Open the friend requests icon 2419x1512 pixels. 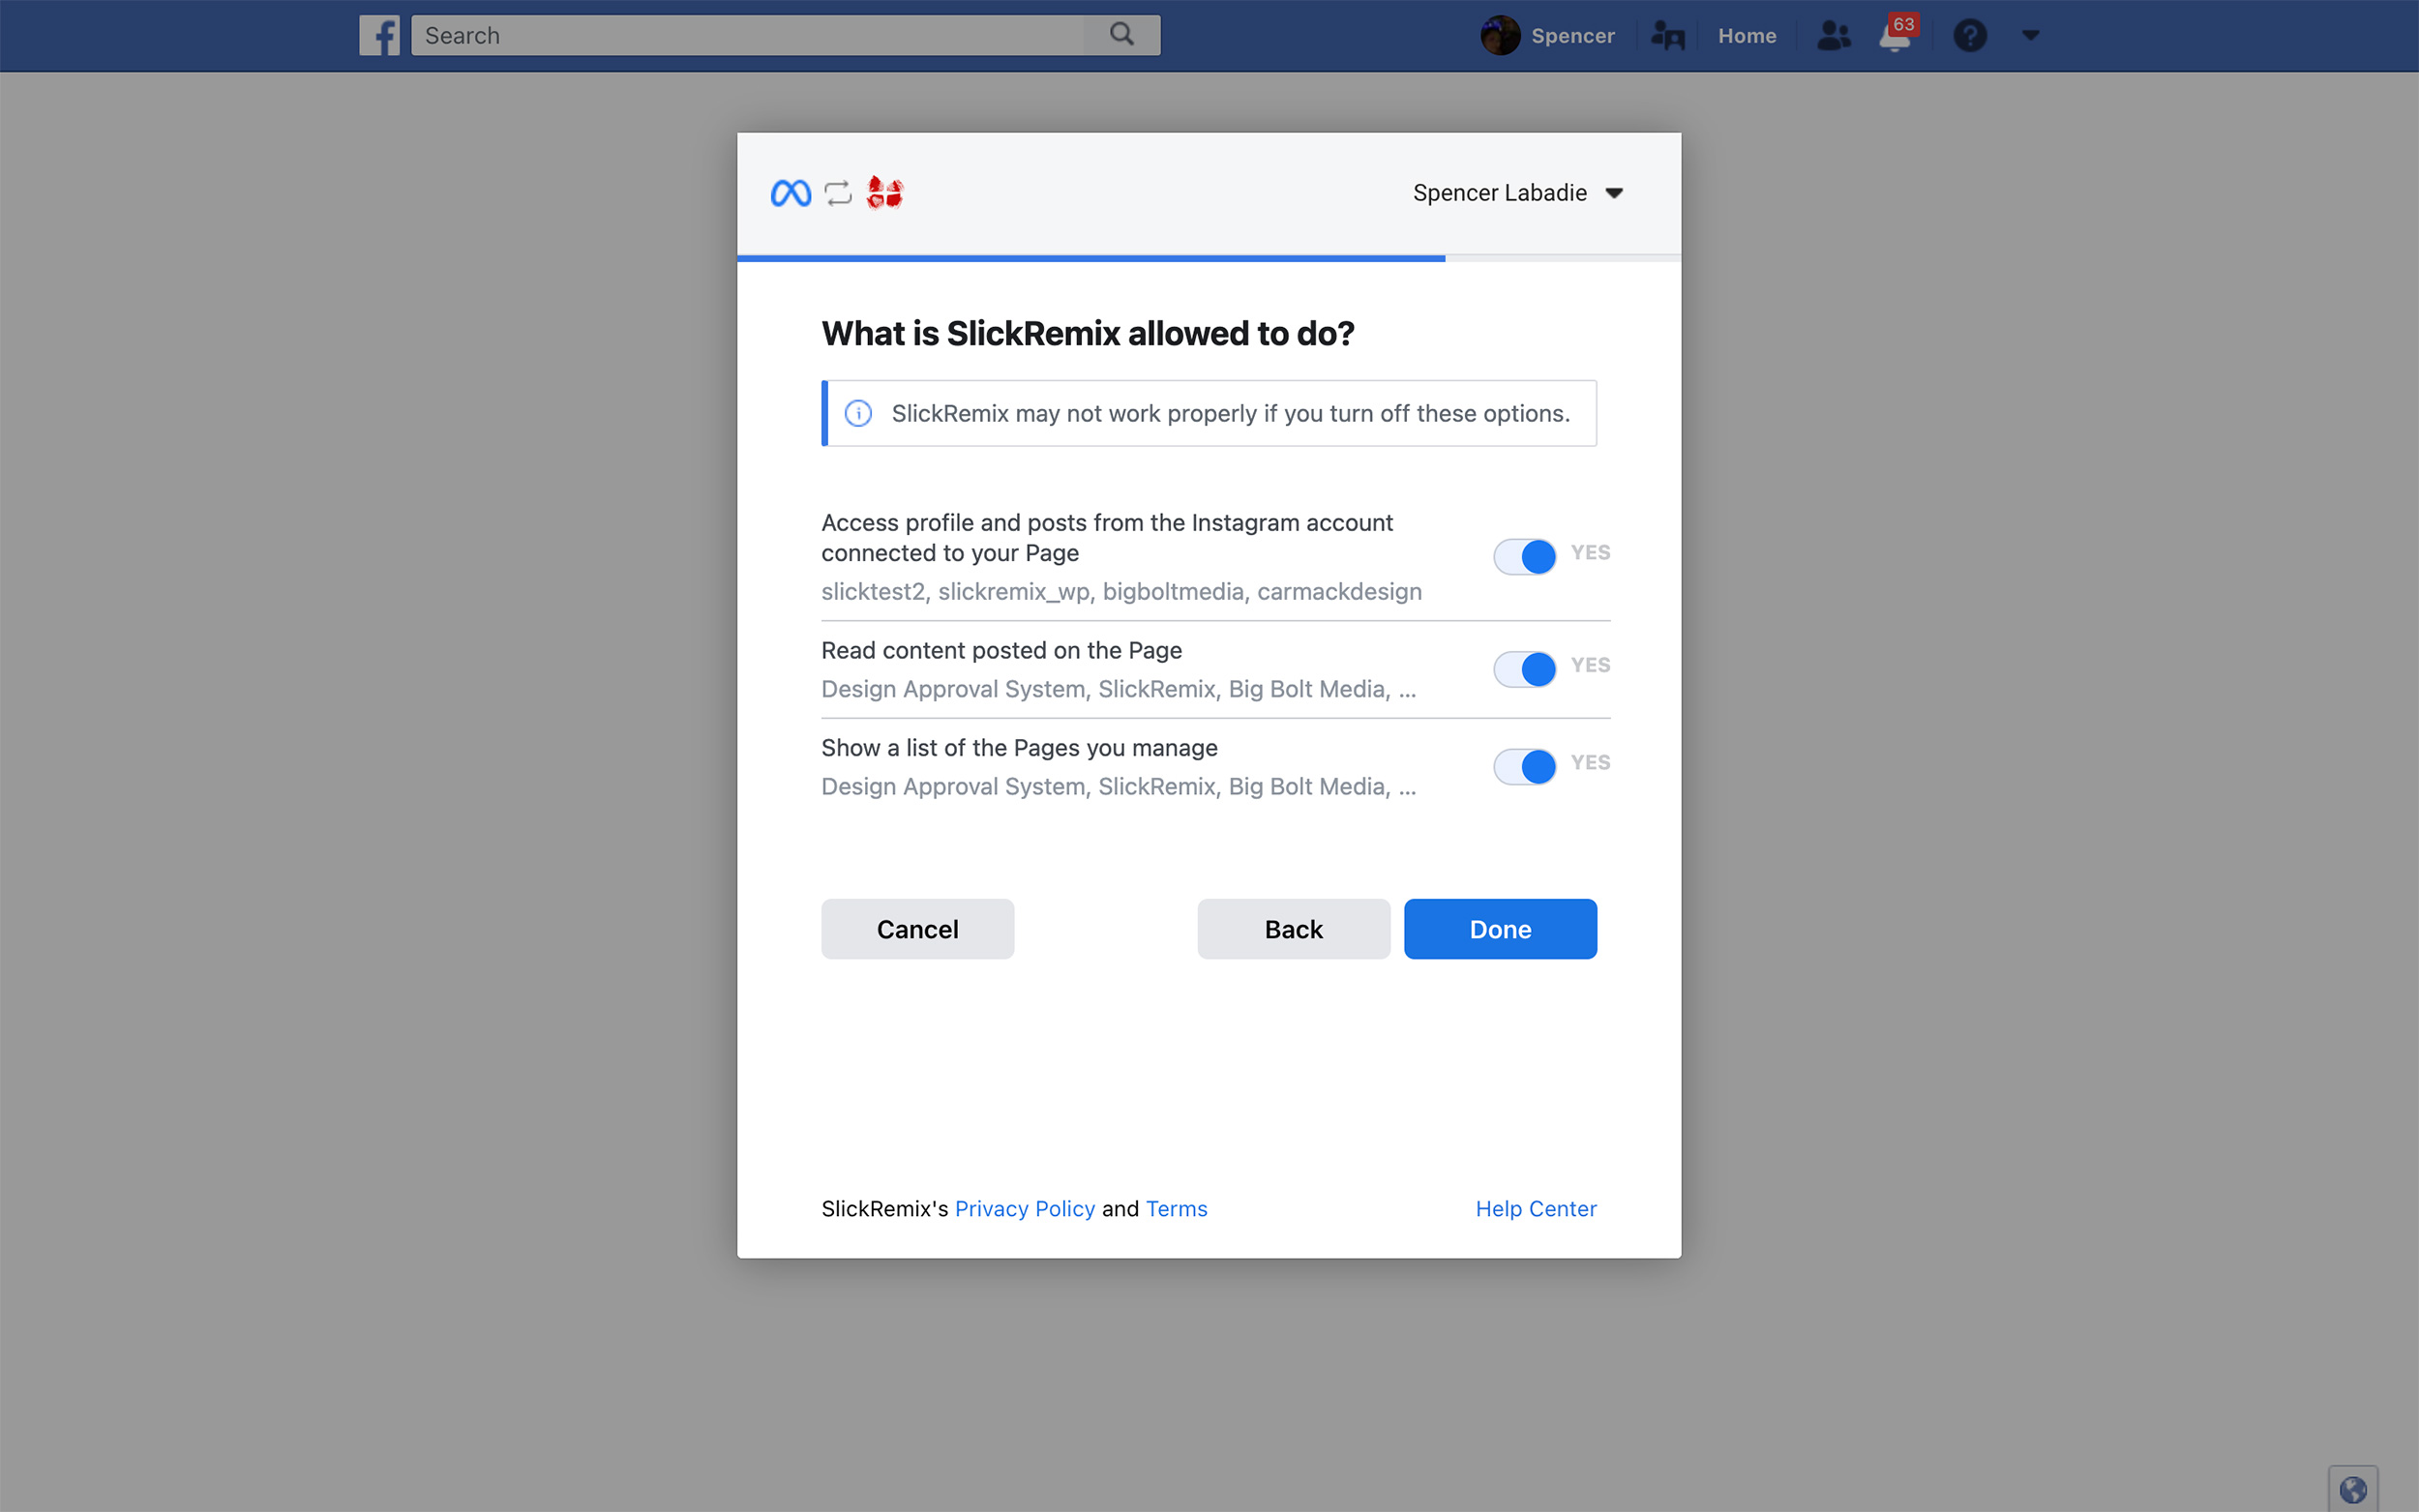click(1833, 36)
